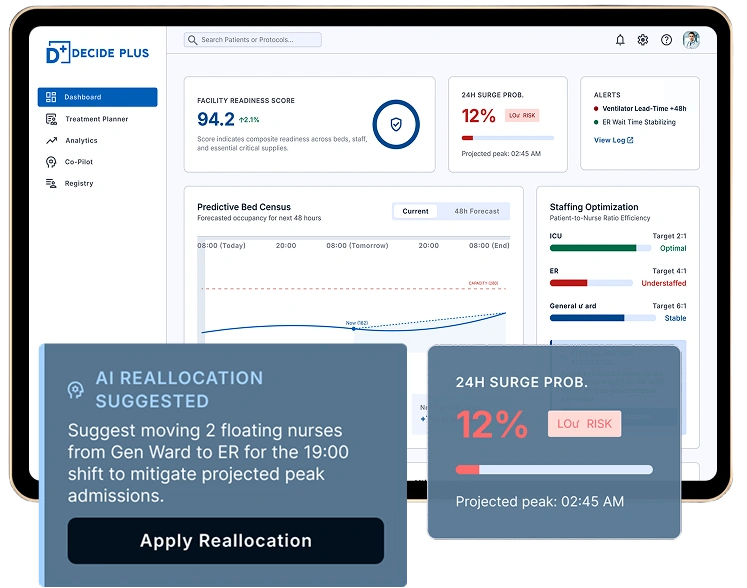747x588 pixels.
Task: Click the Registry list sidebar icon
Action: (x=51, y=183)
